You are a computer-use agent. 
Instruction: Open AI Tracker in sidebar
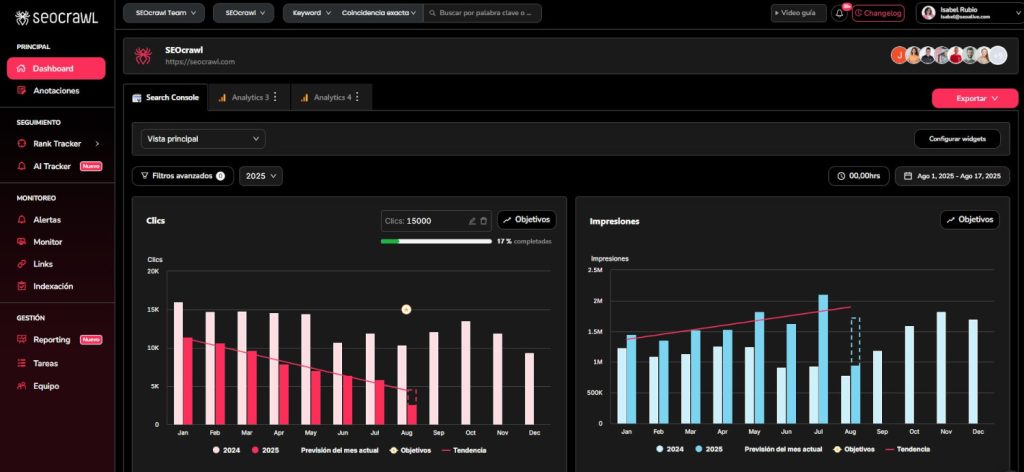point(52,166)
